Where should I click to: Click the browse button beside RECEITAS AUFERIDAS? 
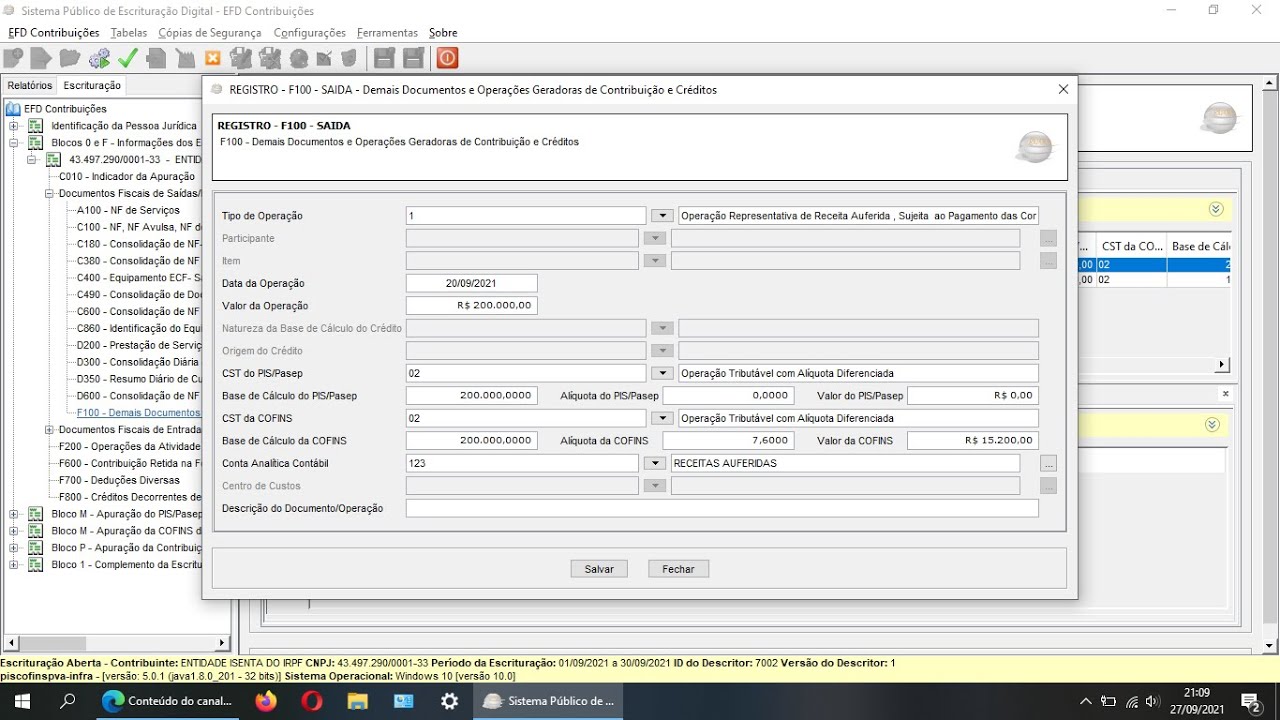(x=1048, y=464)
